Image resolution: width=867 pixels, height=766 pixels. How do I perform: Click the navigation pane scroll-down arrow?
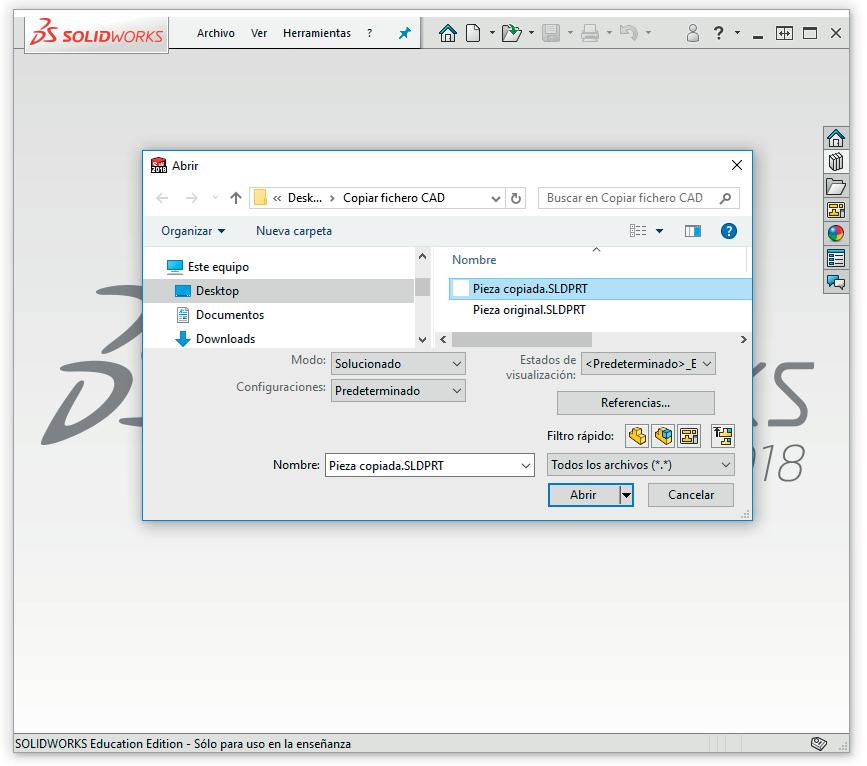point(422,340)
